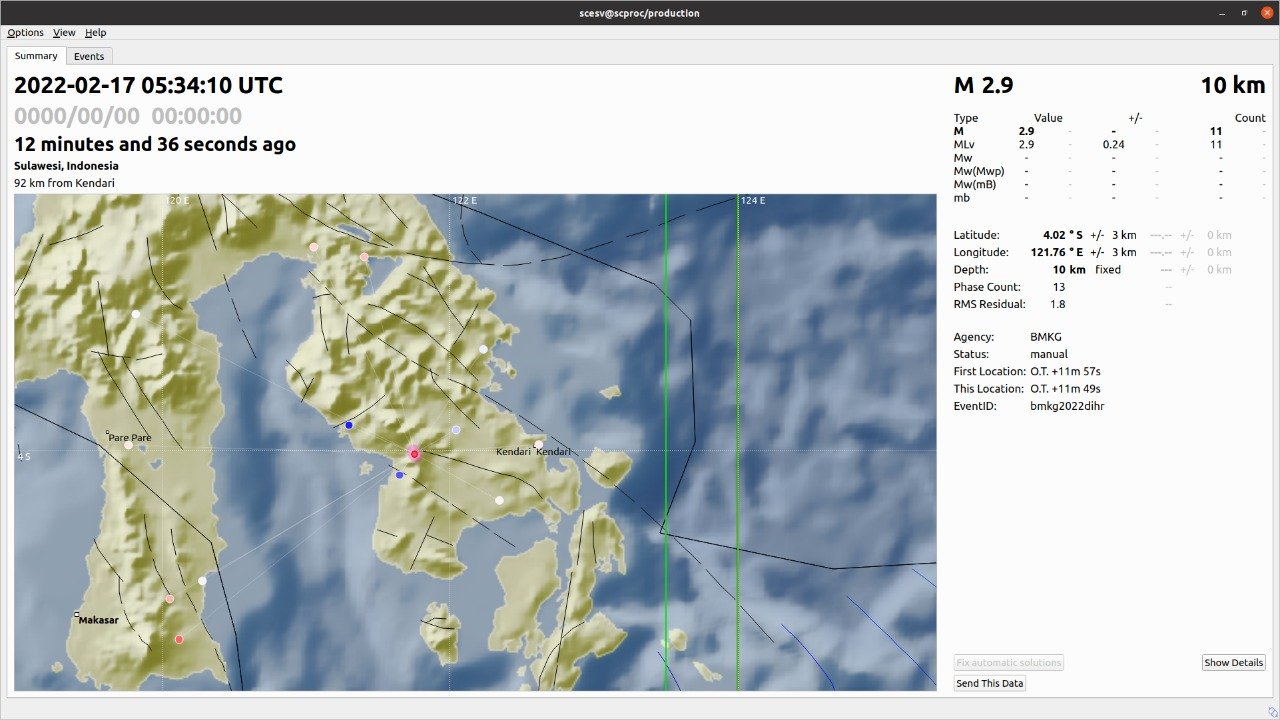Open the Options menu
Viewport: 1280px width, 720px height.
coord(25,33)
